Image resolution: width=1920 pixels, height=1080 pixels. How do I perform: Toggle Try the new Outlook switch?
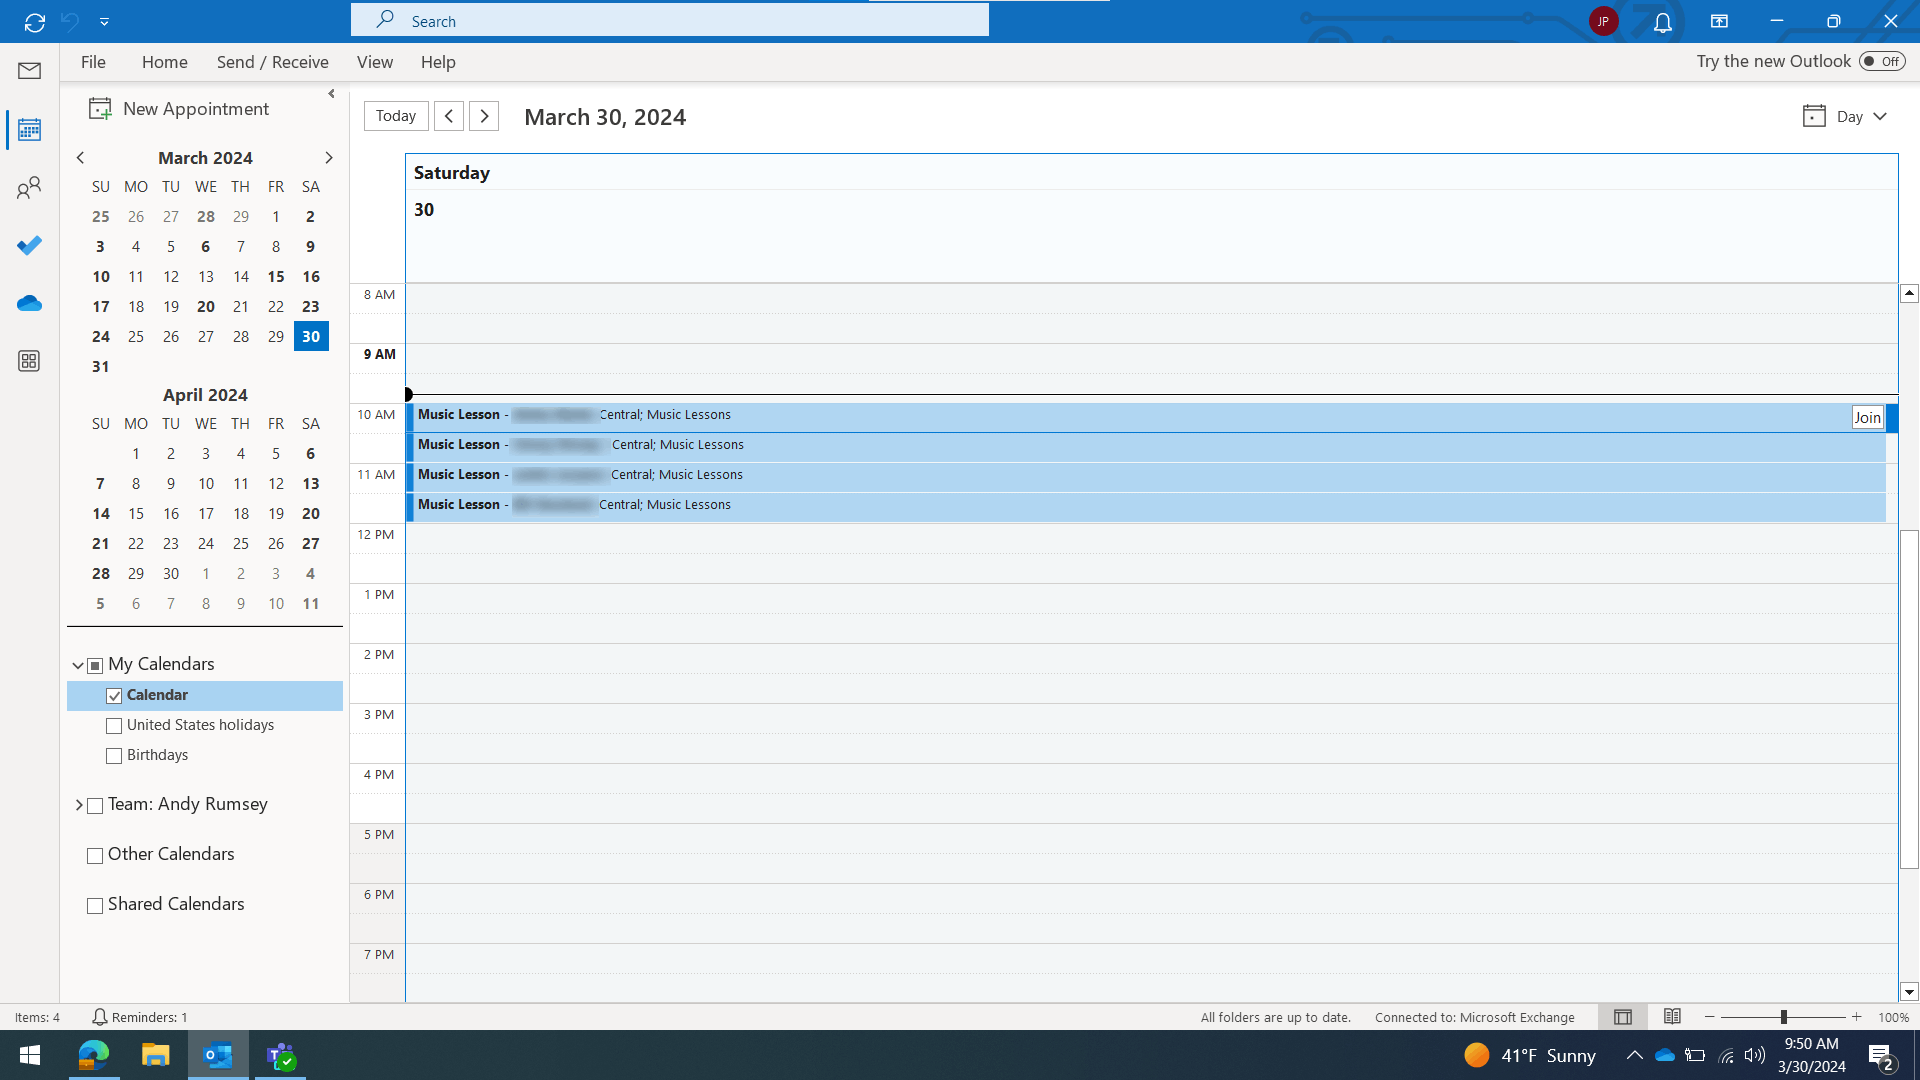pos(1882,62)
